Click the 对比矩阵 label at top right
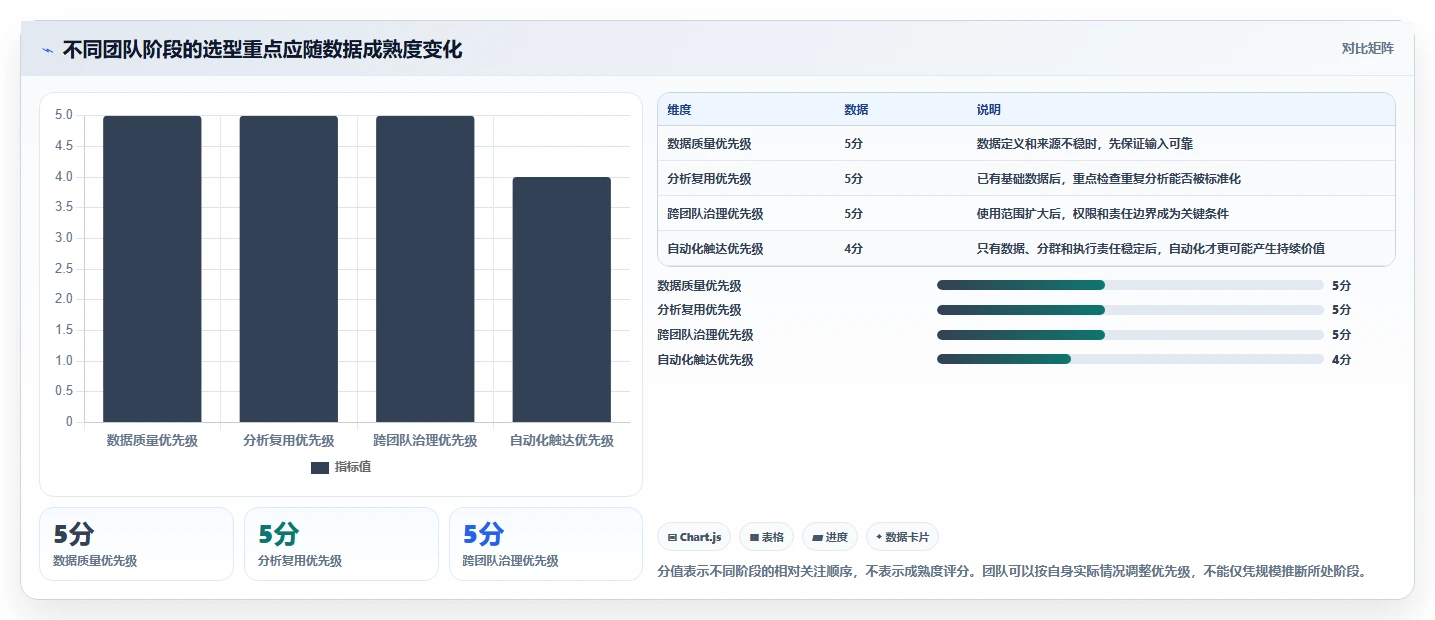Screen dimensions: 1435x620 click(x=1367, y=48)
